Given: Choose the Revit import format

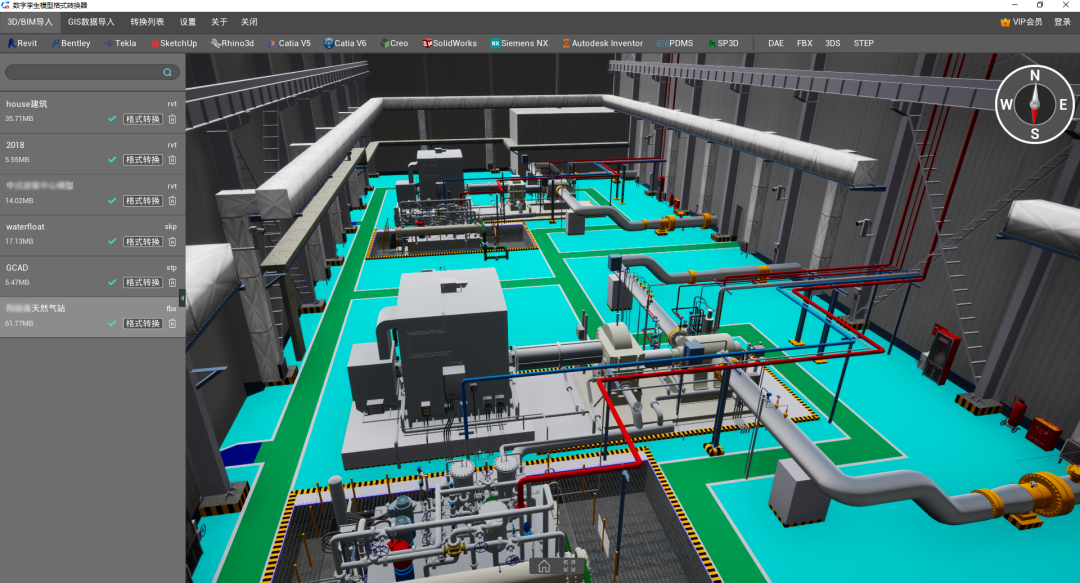Looking at the screenshot, I should [x=22, y=43].
